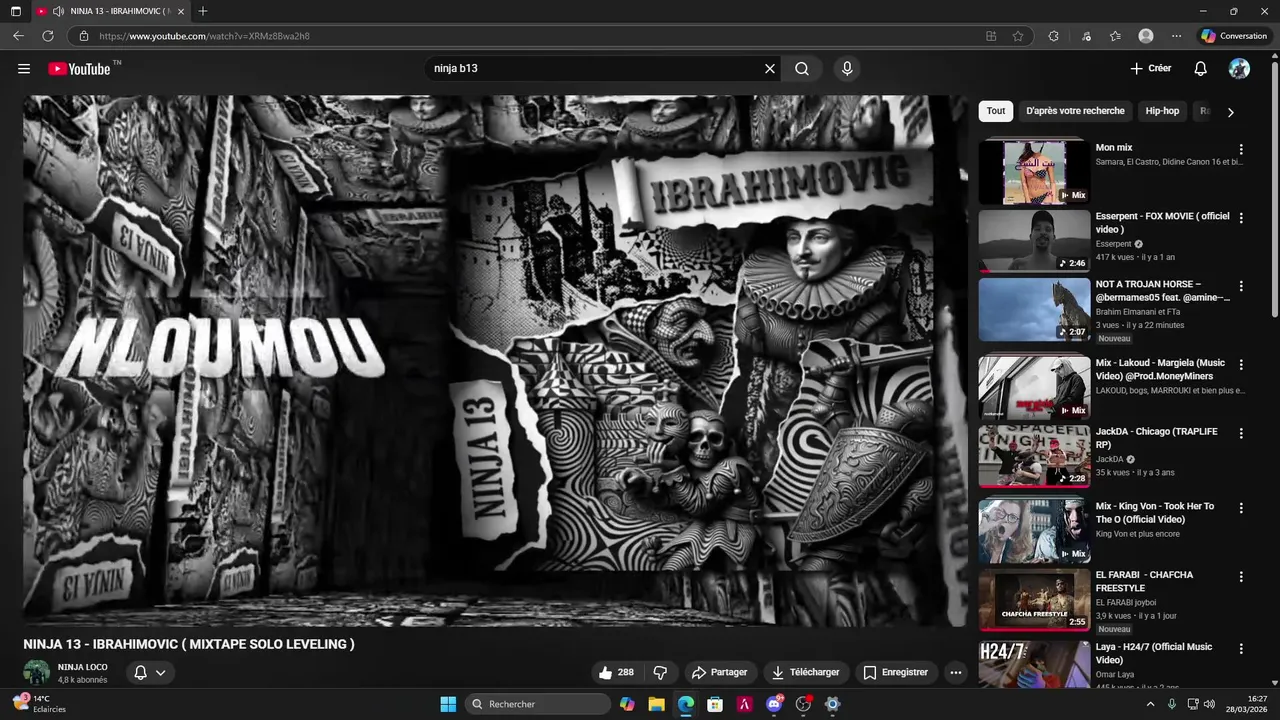Clear the search box with the X

770,69
